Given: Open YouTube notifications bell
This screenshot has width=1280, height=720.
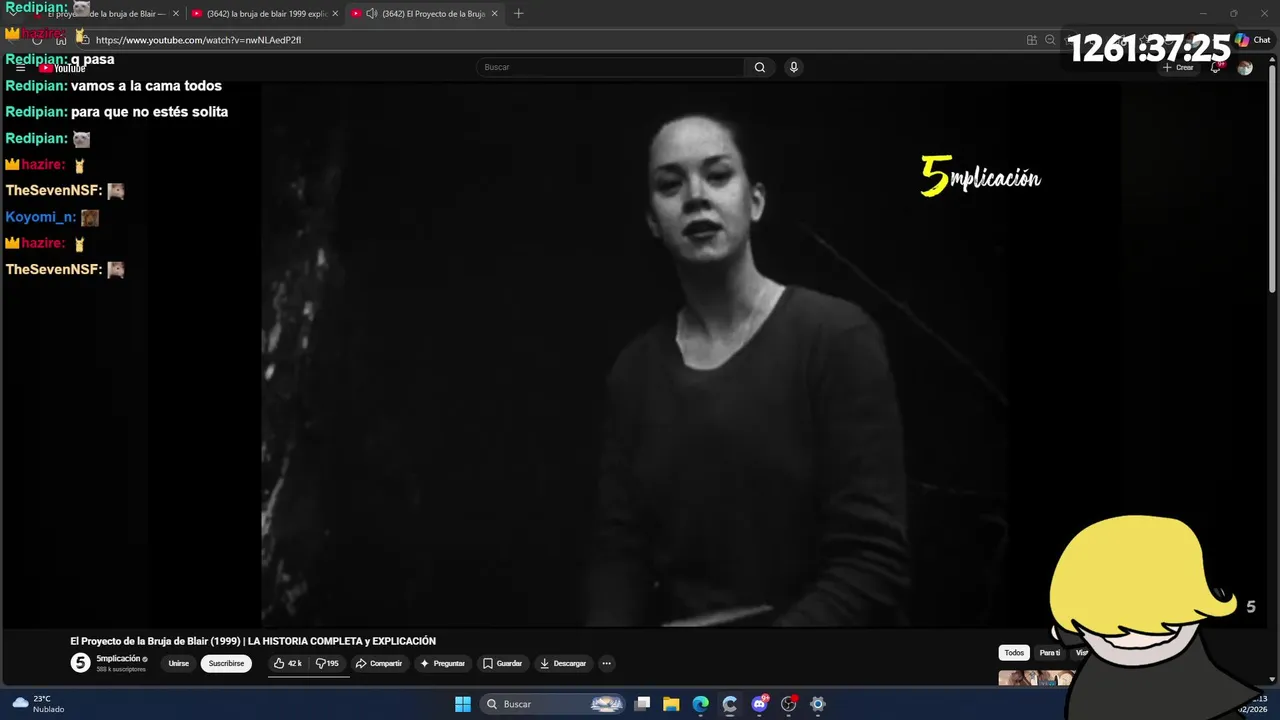Looking at the screenshot, I should (x=1215, y=67).
